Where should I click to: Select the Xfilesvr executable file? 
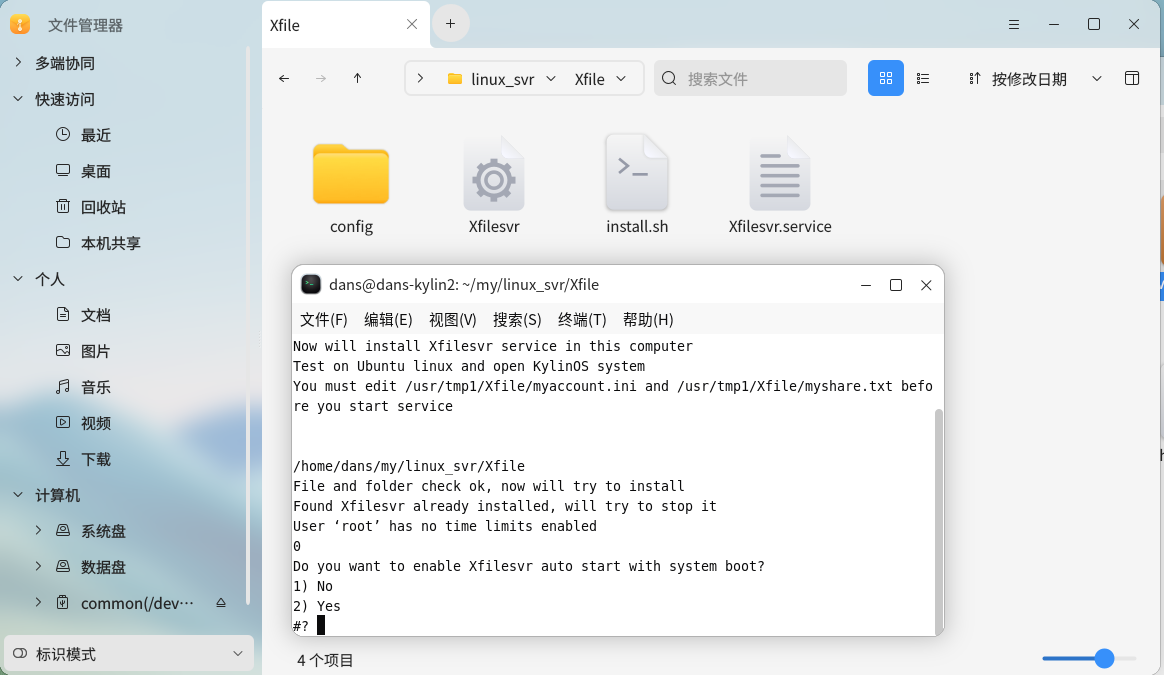(x=493, y=185)
